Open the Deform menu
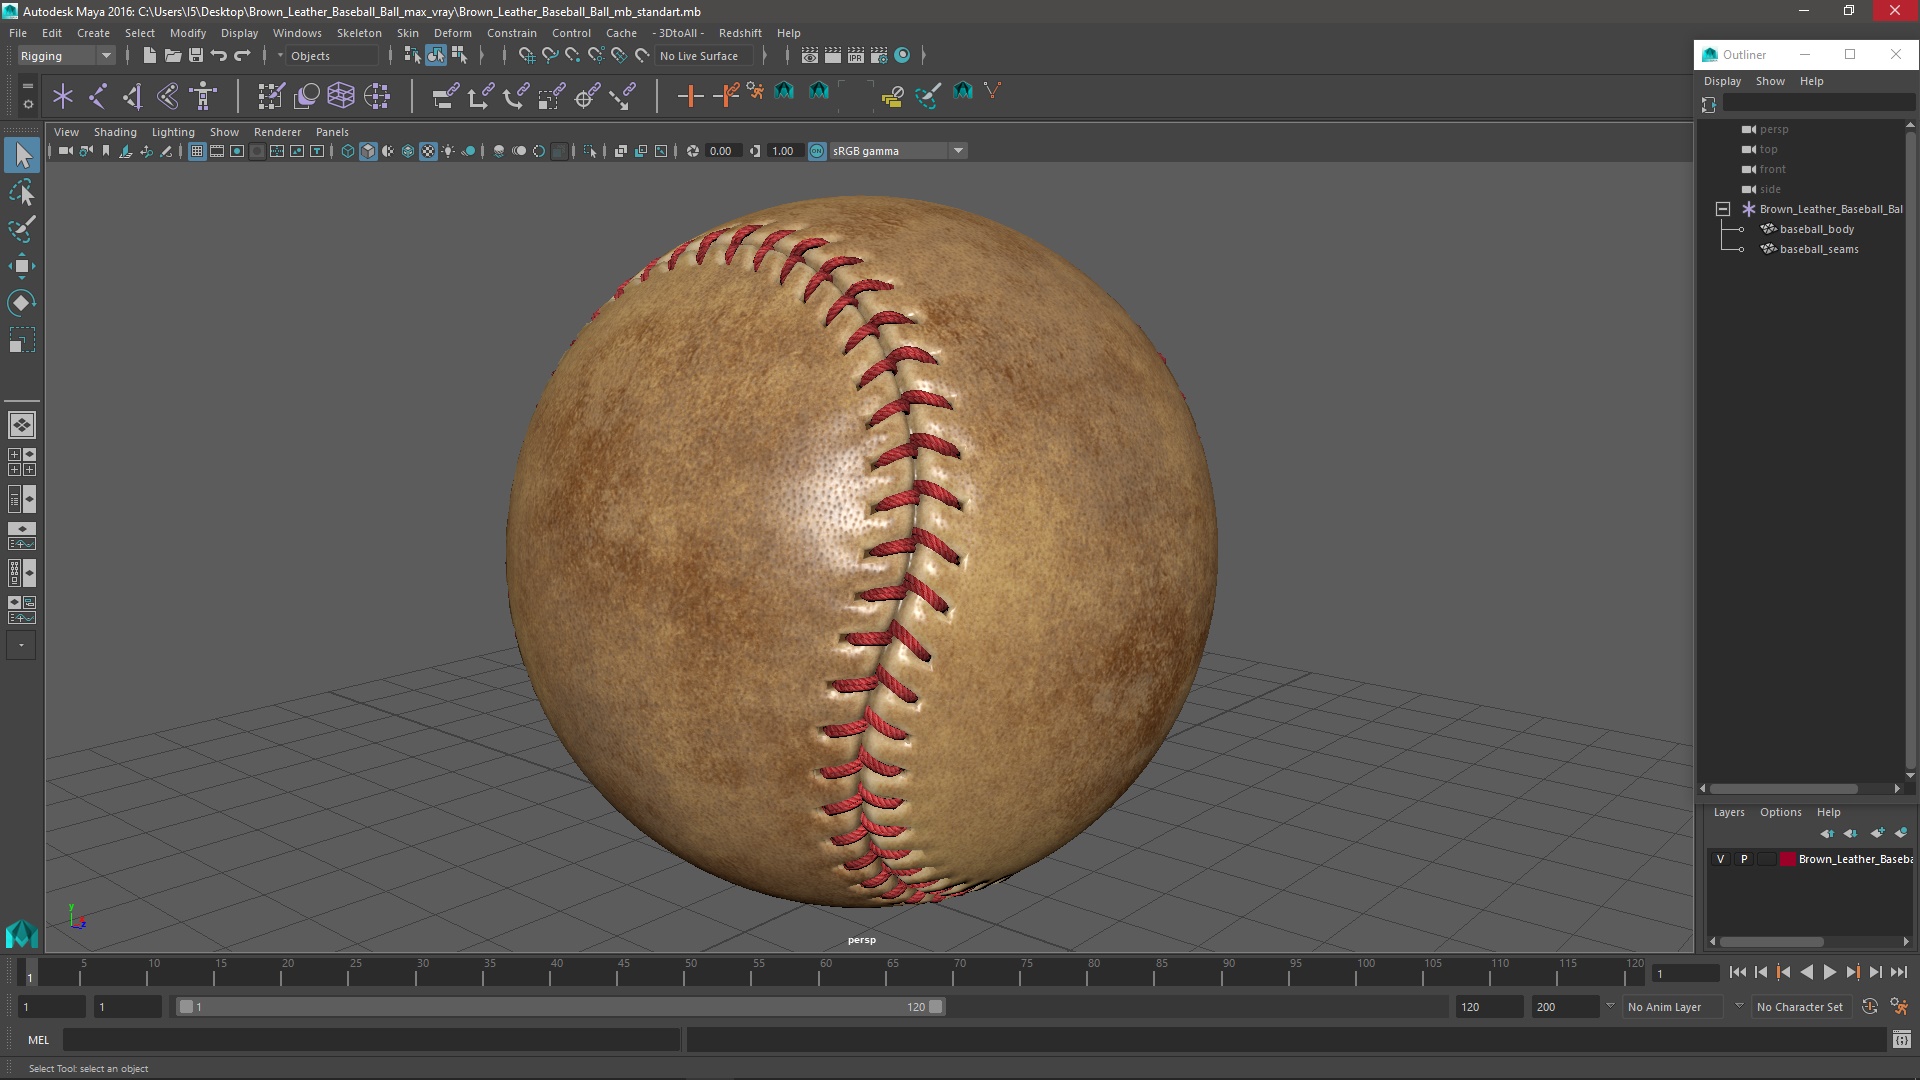Image resolution: width=1920 pixels, height=1080 pixels. tap(452, 33)
